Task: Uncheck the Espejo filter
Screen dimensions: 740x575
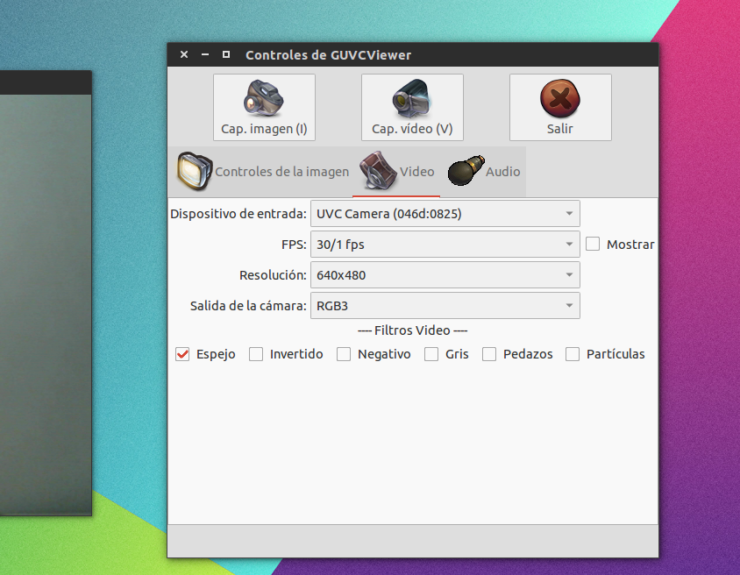Action: coord(182,354)
